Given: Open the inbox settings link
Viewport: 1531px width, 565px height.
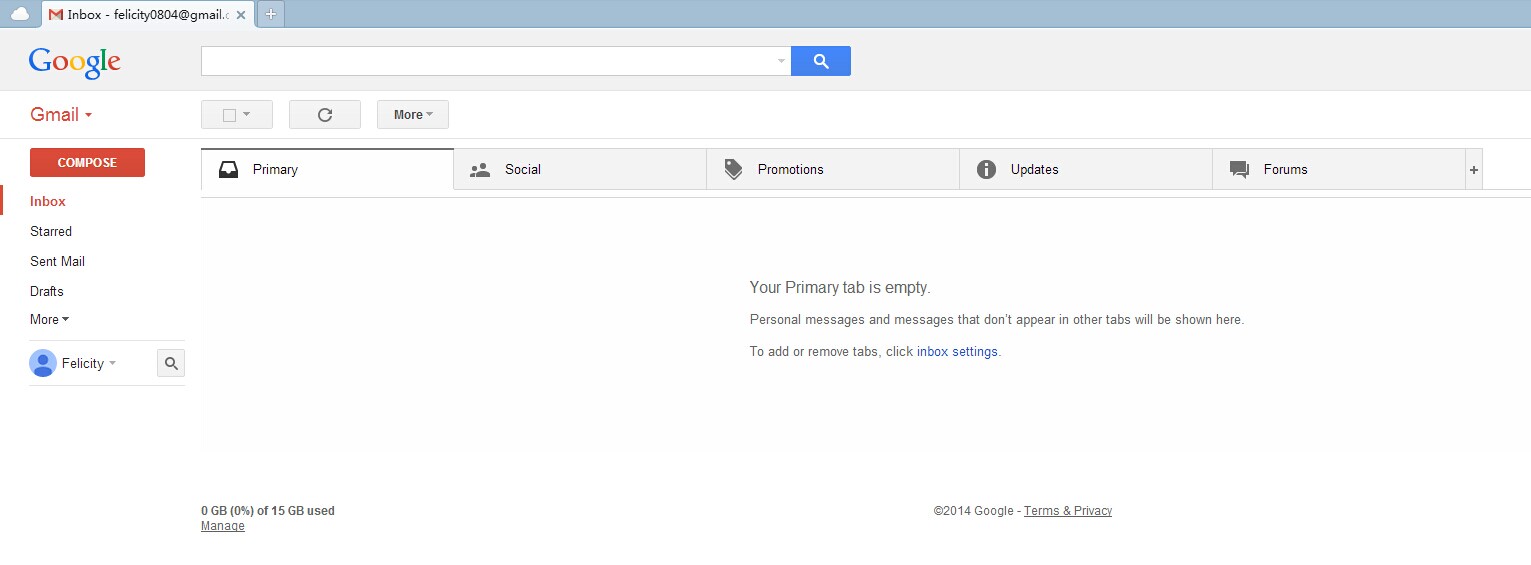Looking at the screenshot, I should click(957, 352).
